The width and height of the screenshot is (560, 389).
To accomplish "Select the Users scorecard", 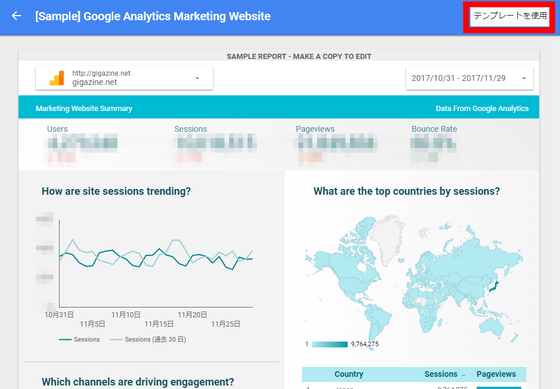I will (x=82, y=145).
